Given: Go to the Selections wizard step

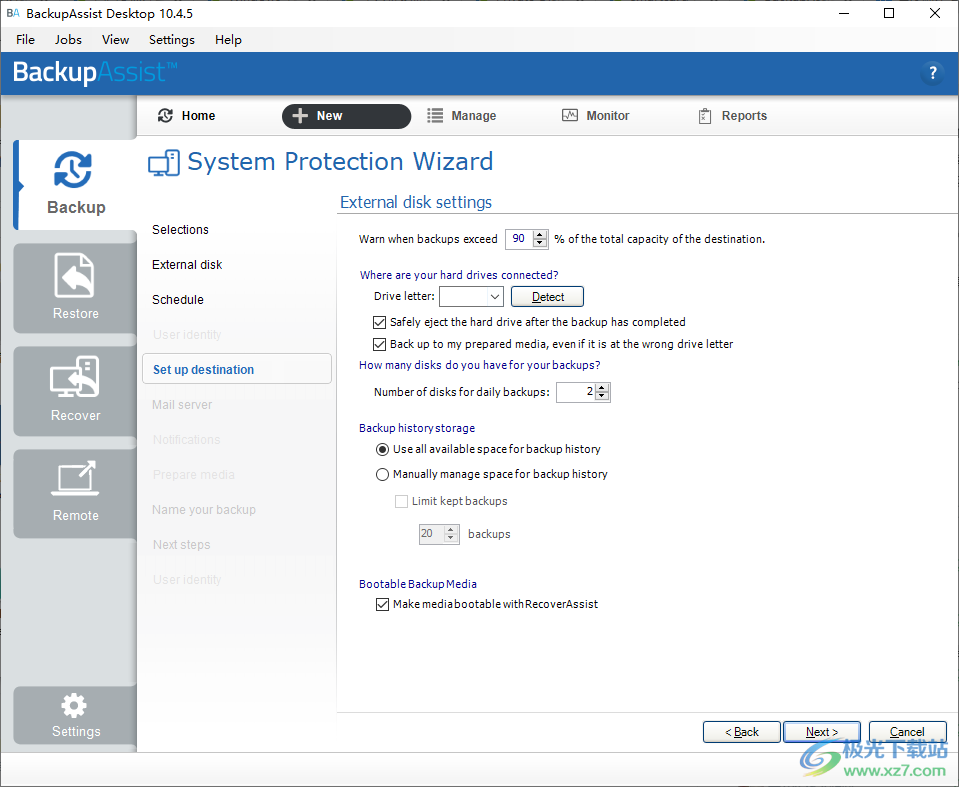Looking at the screenshot, I should point(180,230).
